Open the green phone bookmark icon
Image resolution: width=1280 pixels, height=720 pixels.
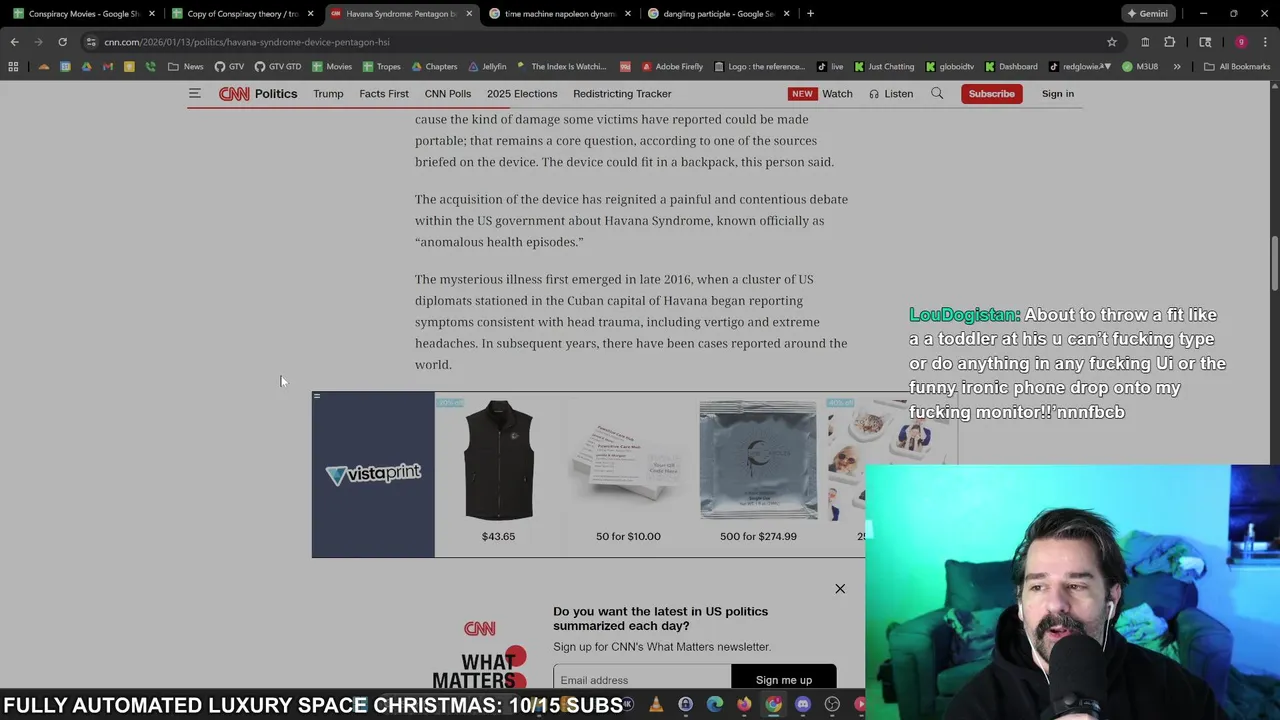150,67
